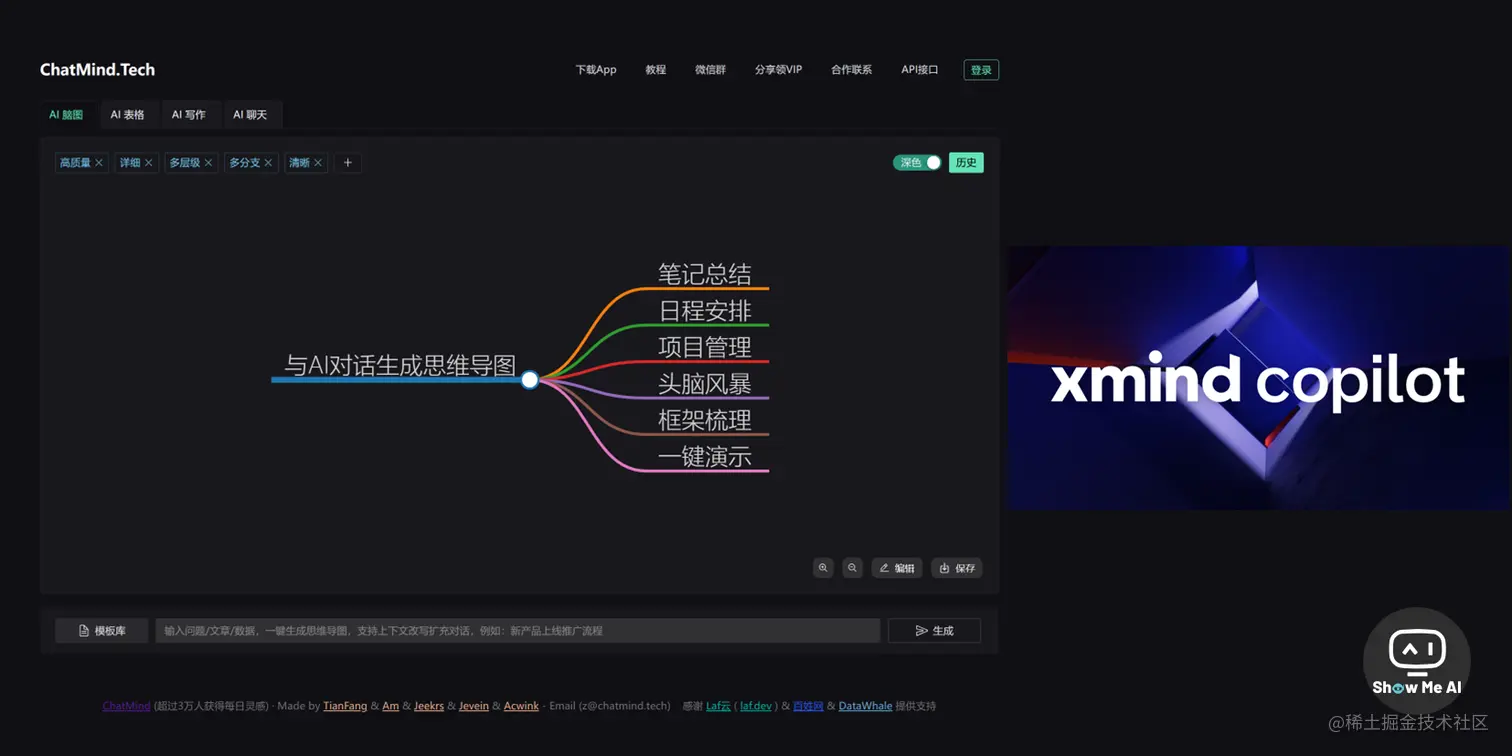The image size is (1512, 756).
Task: Open the API接口 nav item
Action: coord(920,70)
